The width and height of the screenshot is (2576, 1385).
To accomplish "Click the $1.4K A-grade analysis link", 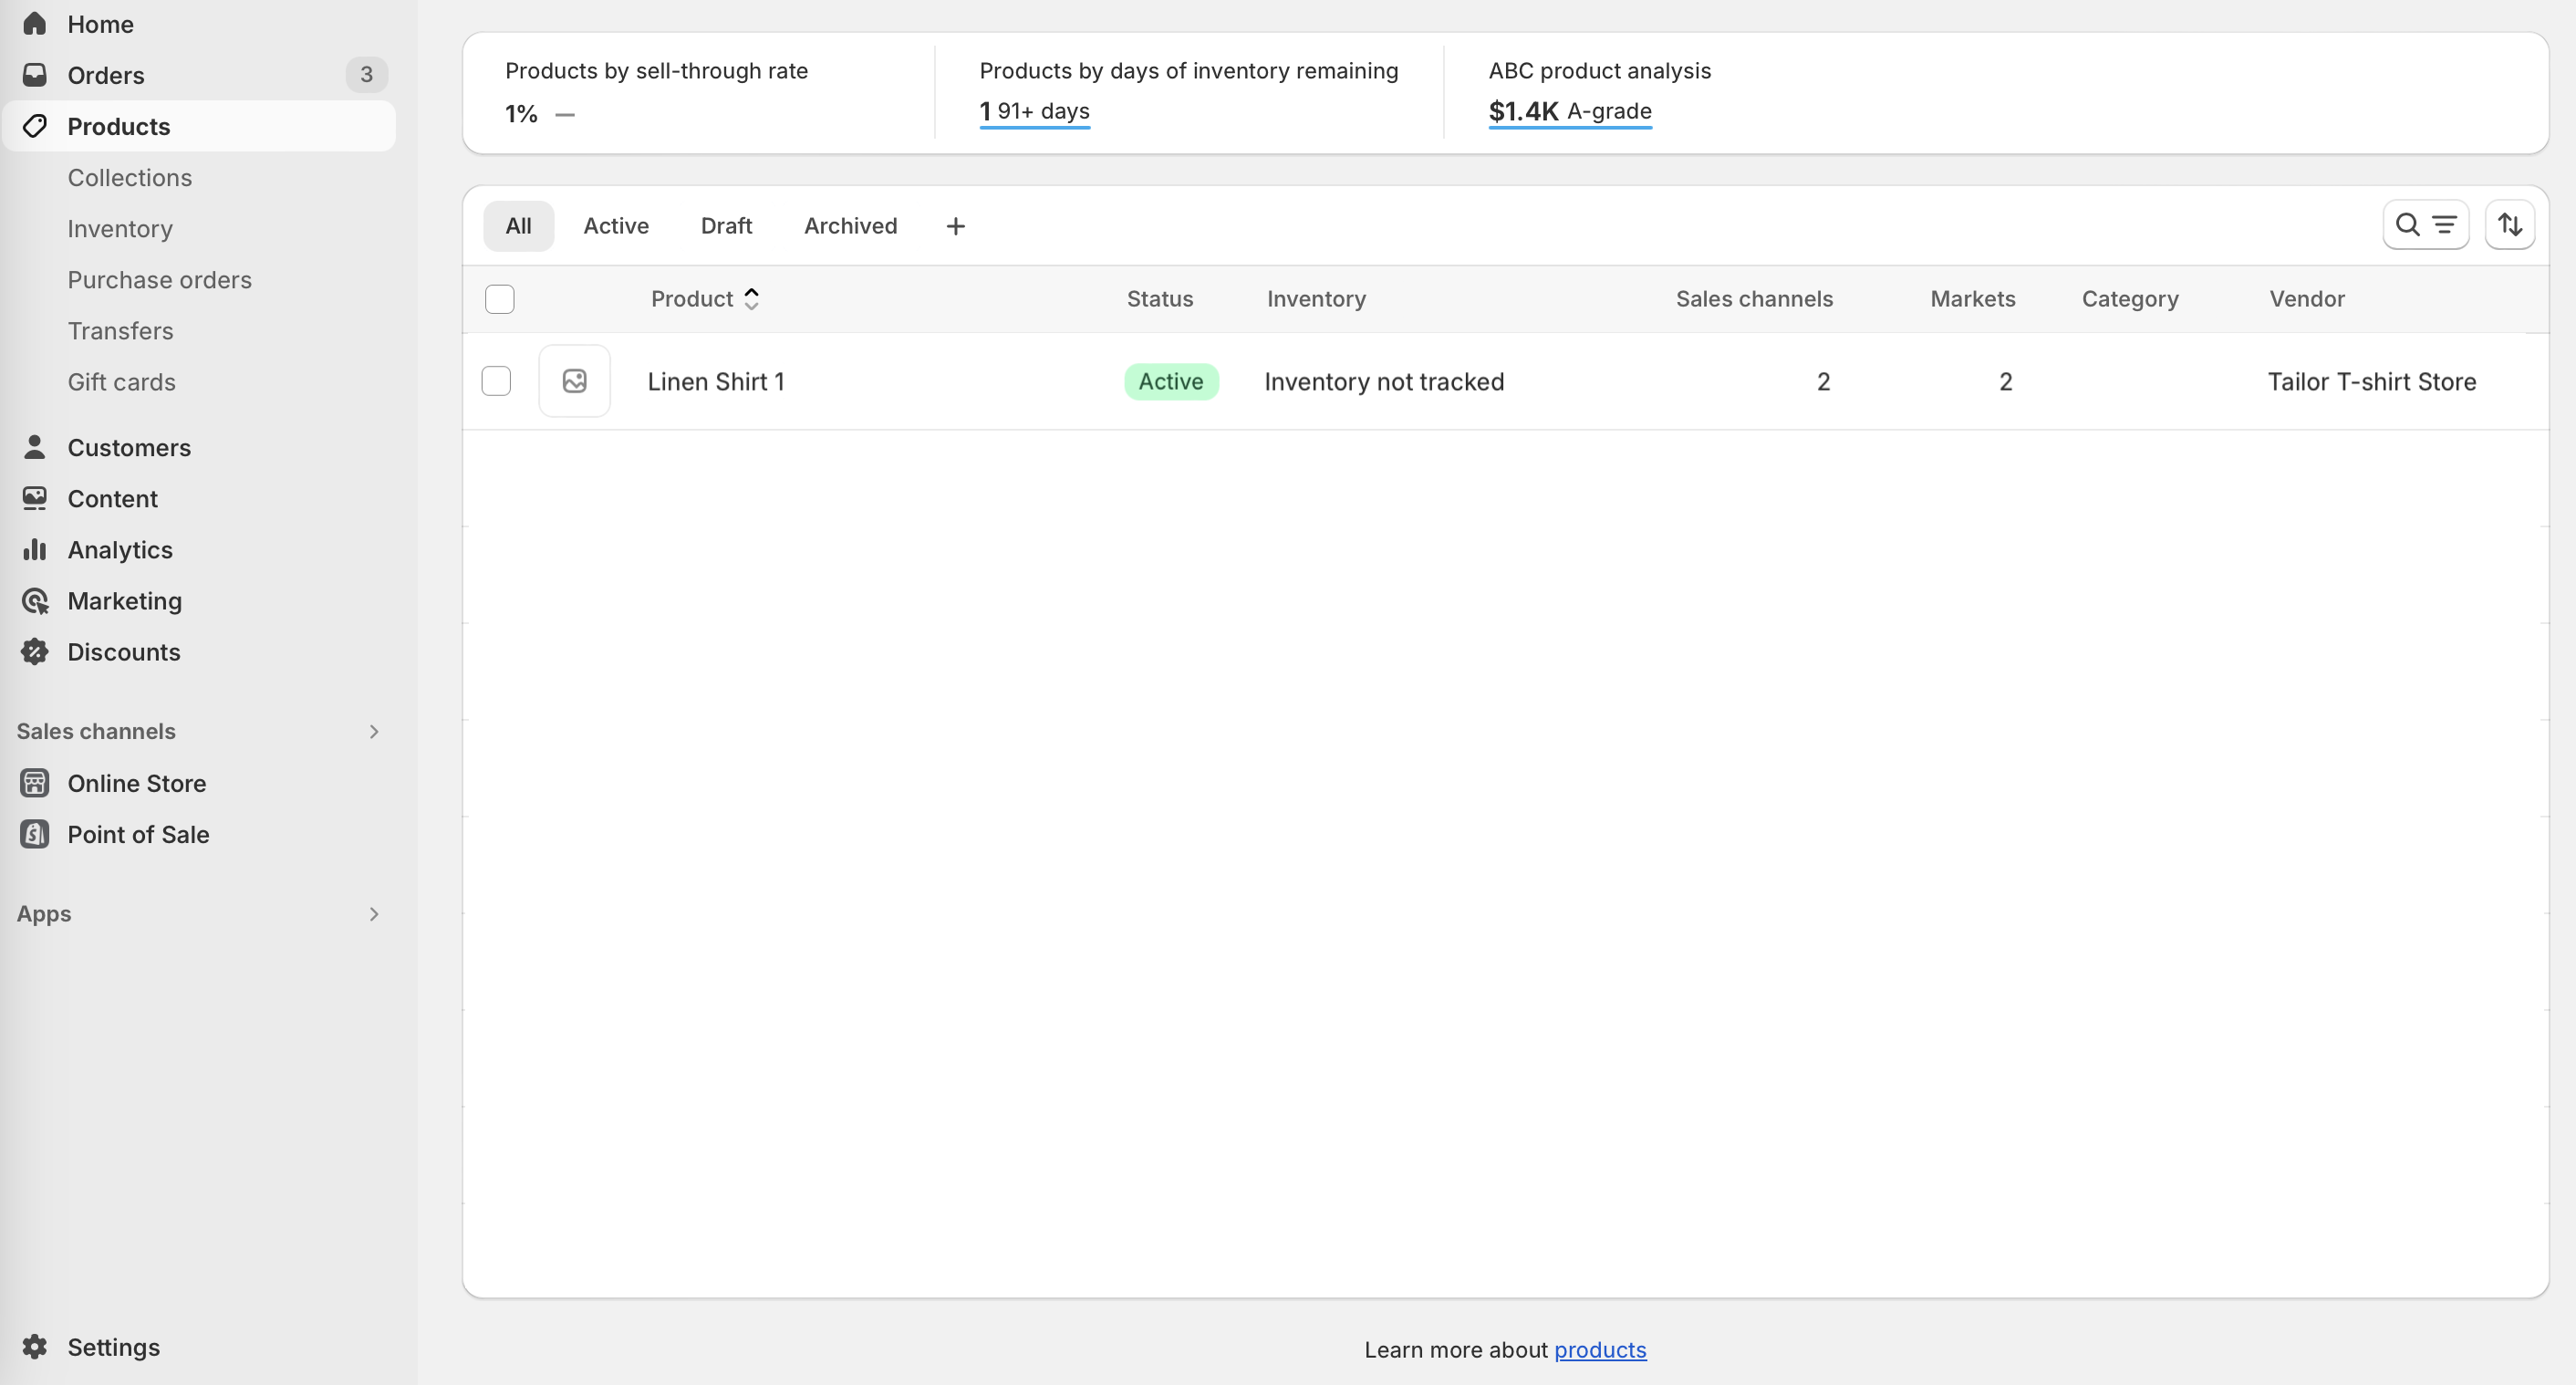I will [1569, 111].
